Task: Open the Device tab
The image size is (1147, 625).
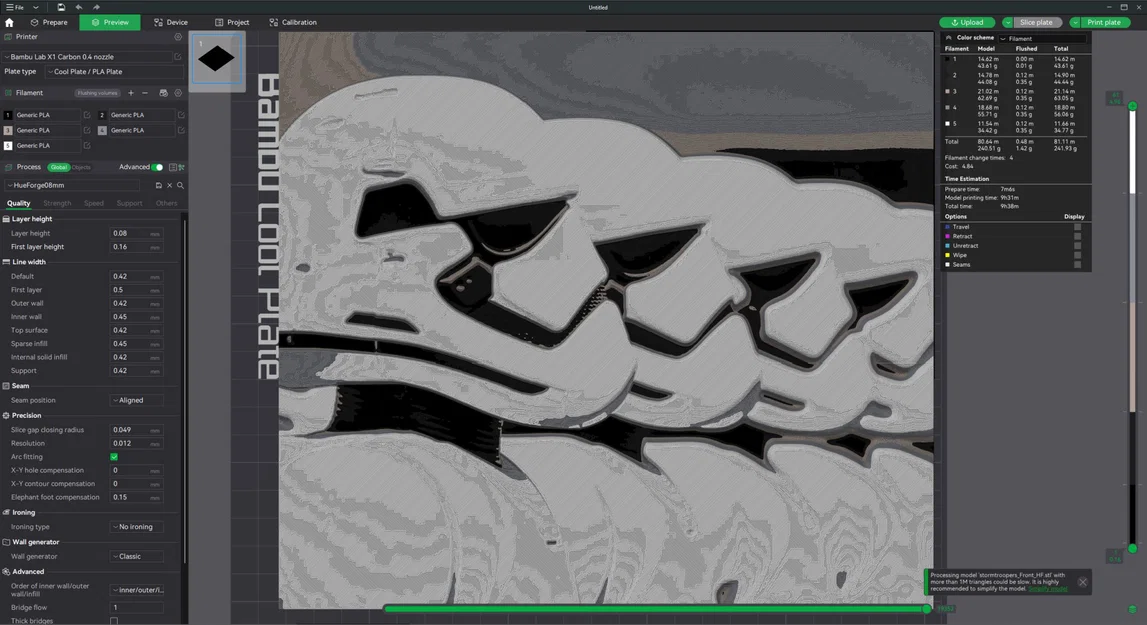Action: 170,23
